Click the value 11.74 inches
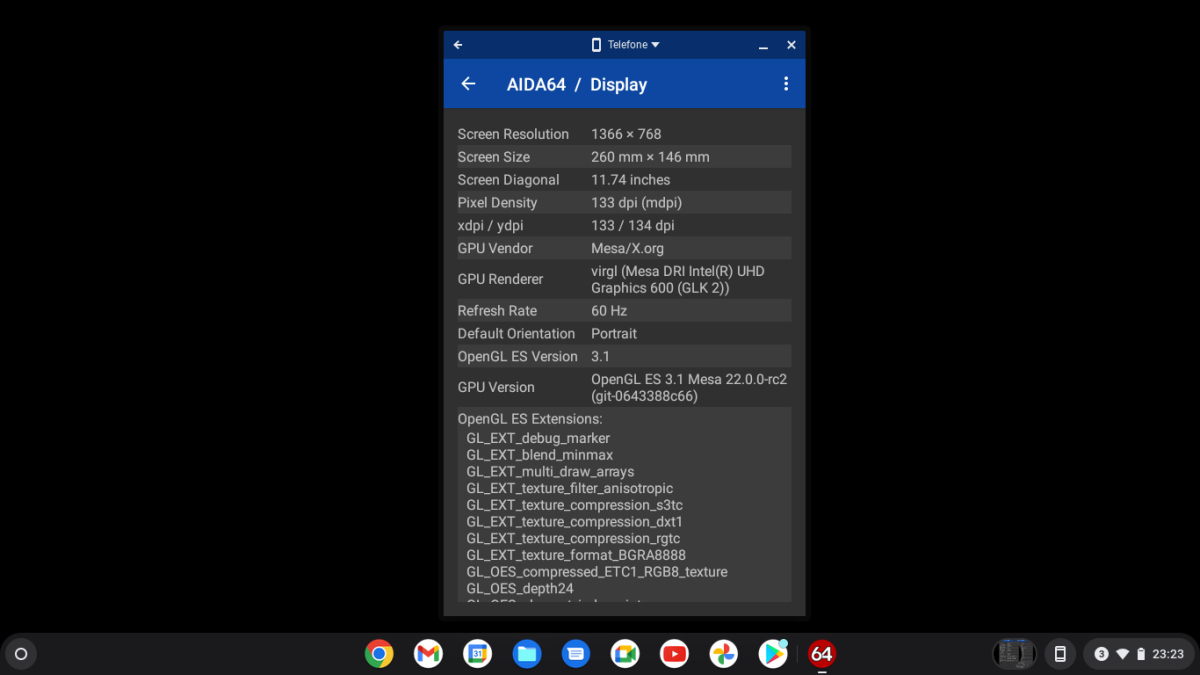The height and width of the screenshot is (675, 1200). 631,180
